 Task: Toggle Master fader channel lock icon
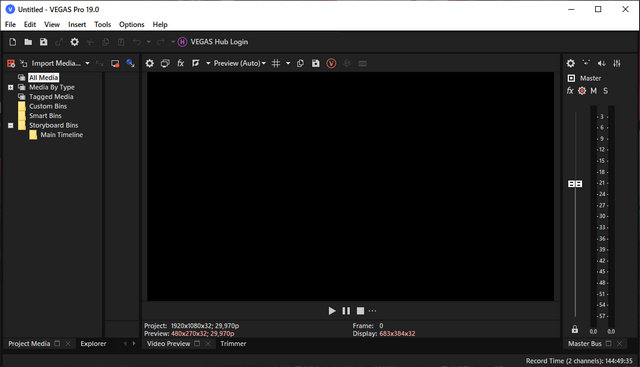(575, 329)
